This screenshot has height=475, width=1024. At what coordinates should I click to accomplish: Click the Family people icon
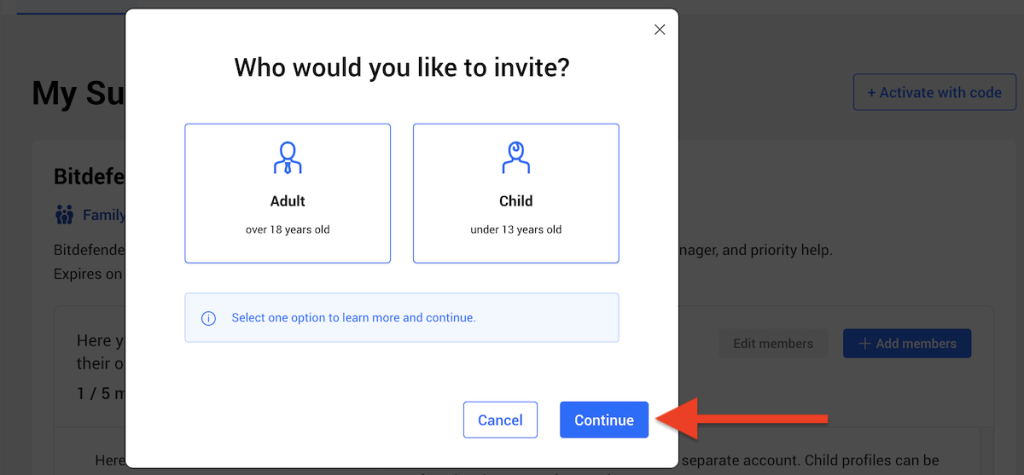pos(65,215)
